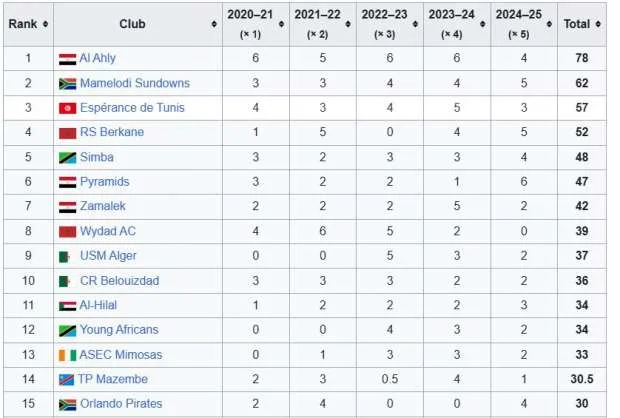Open the Young Africans link

coord(119,329)
